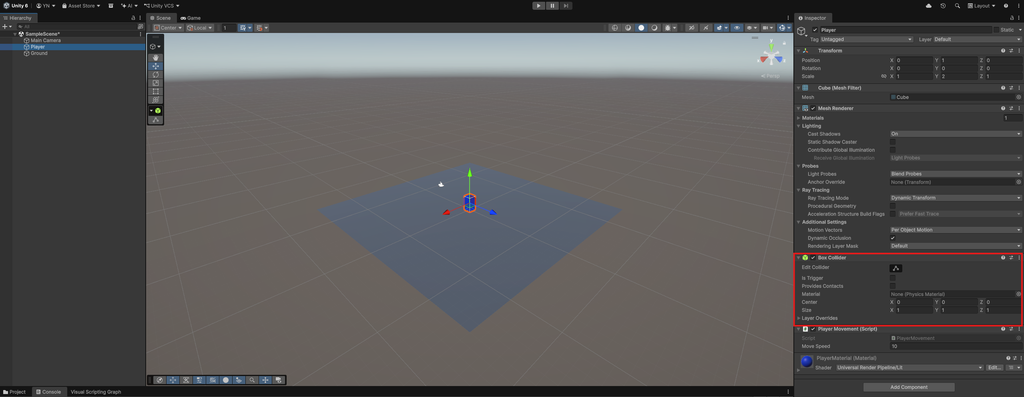Click the Move Speed value field
The height and width of the screenshot is (397, 1024).
955,346
